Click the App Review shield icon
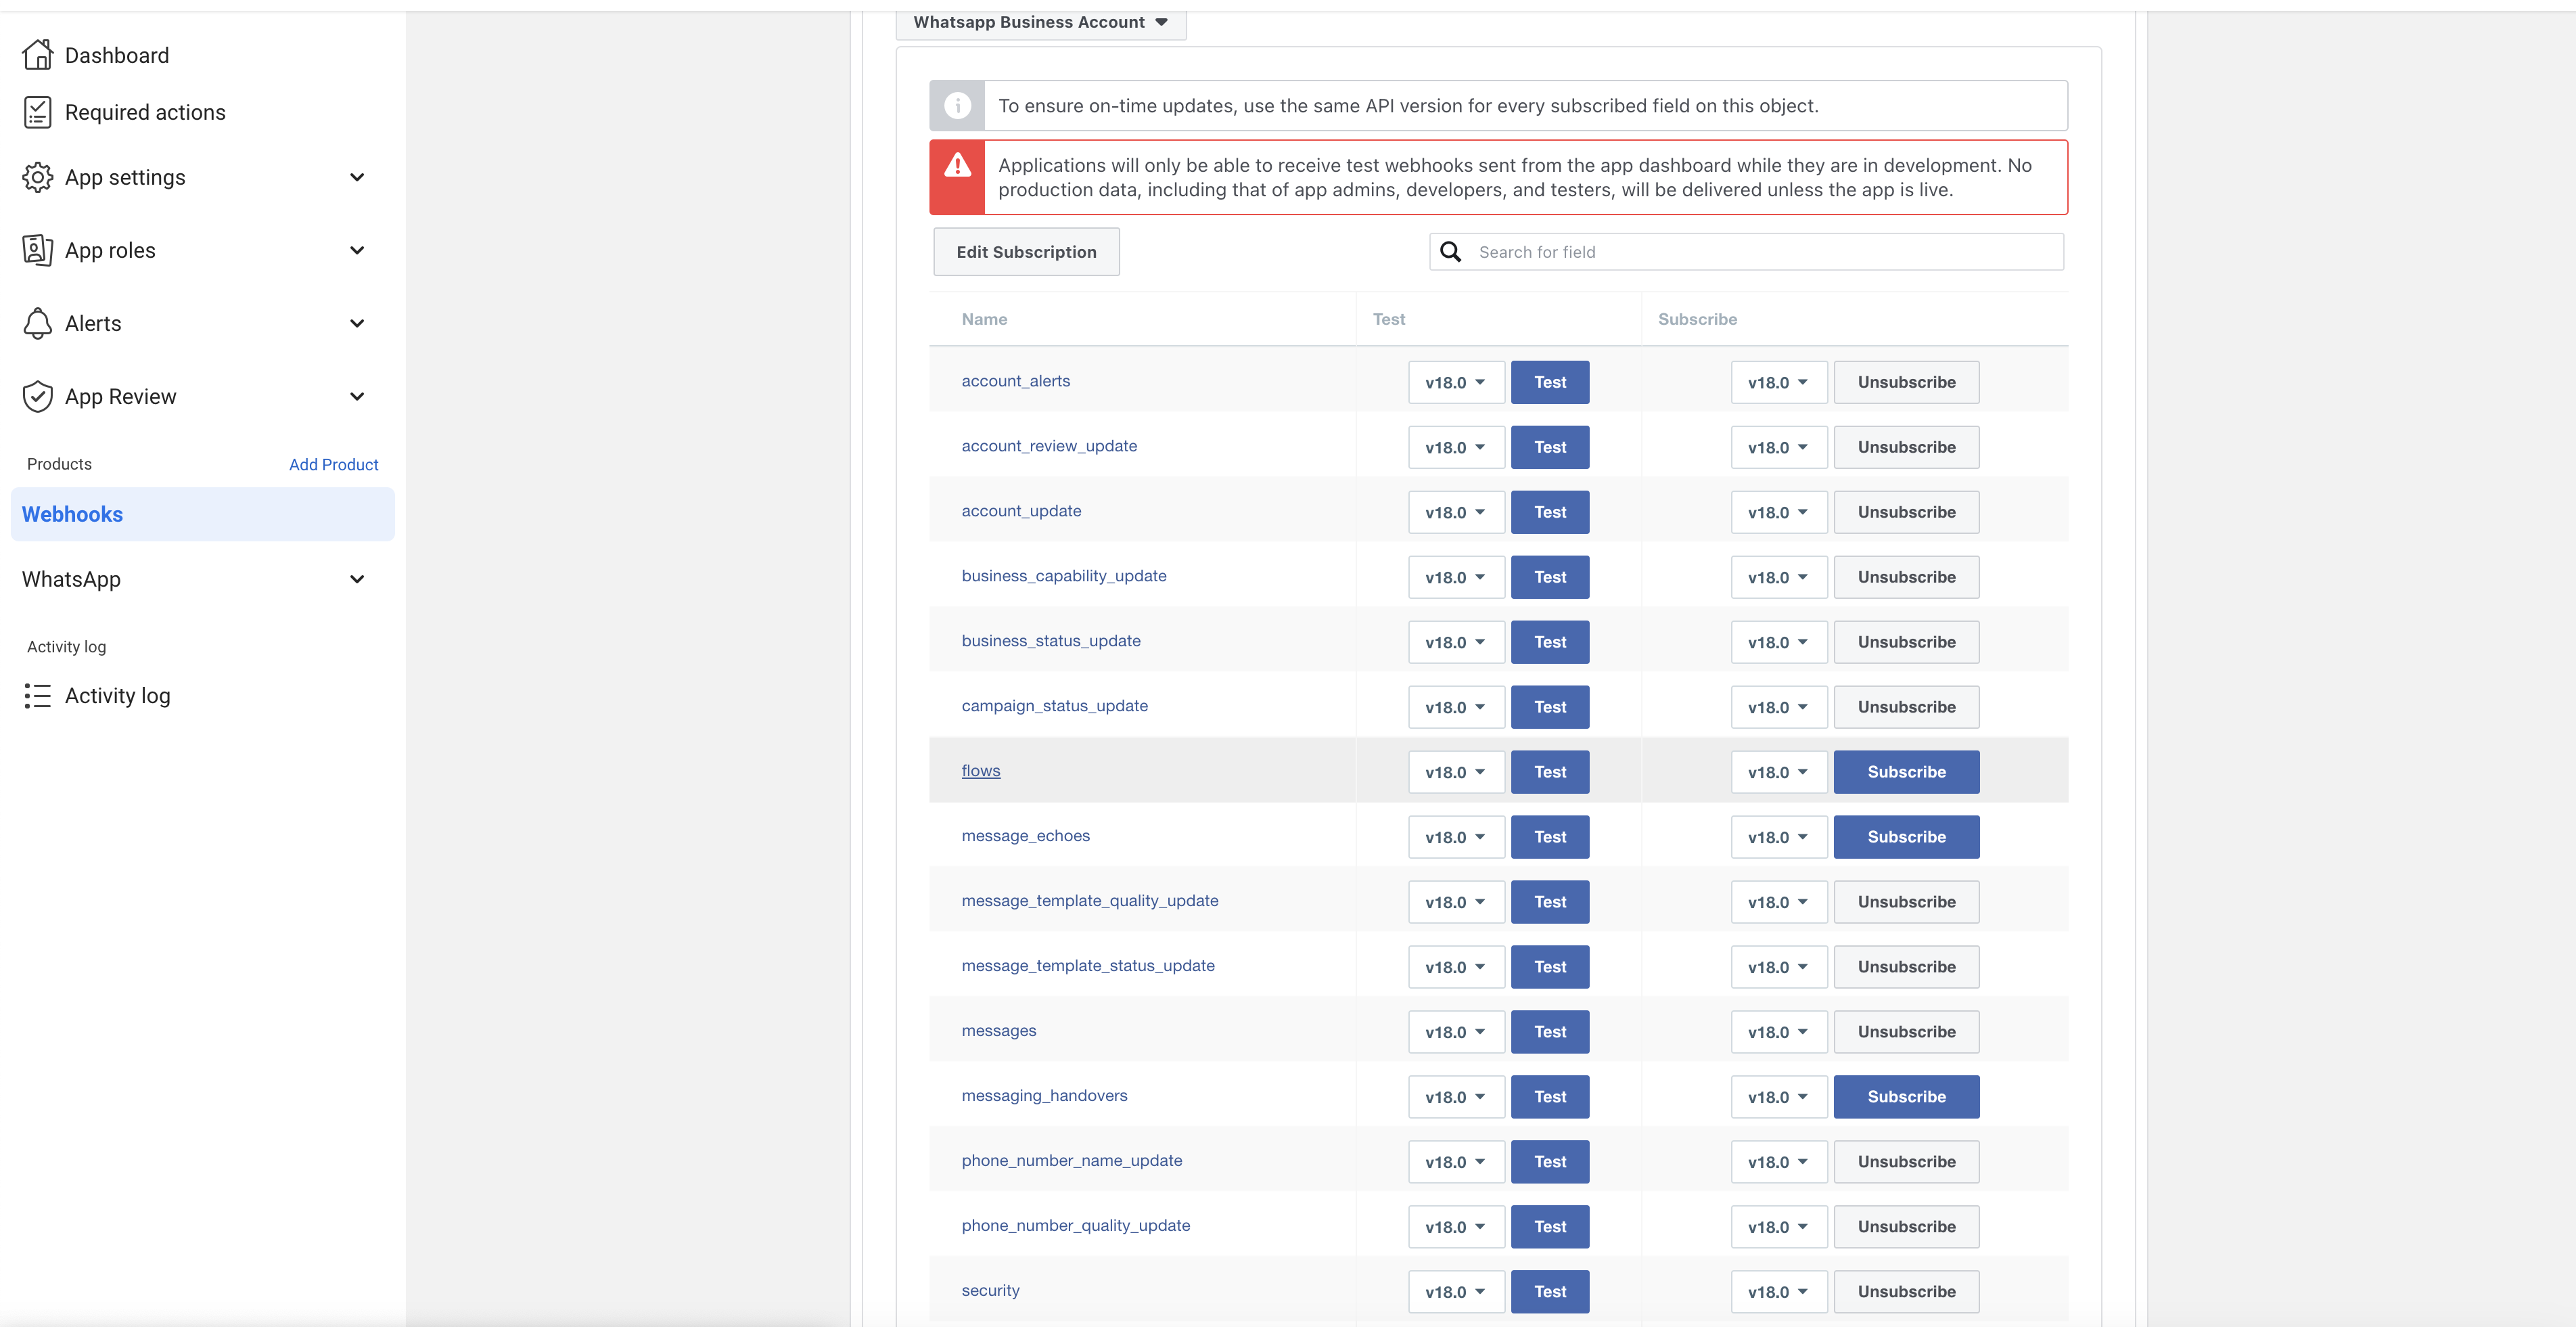The width and height of the screenshot is (2576, 1327). click(x=37, y=396)
